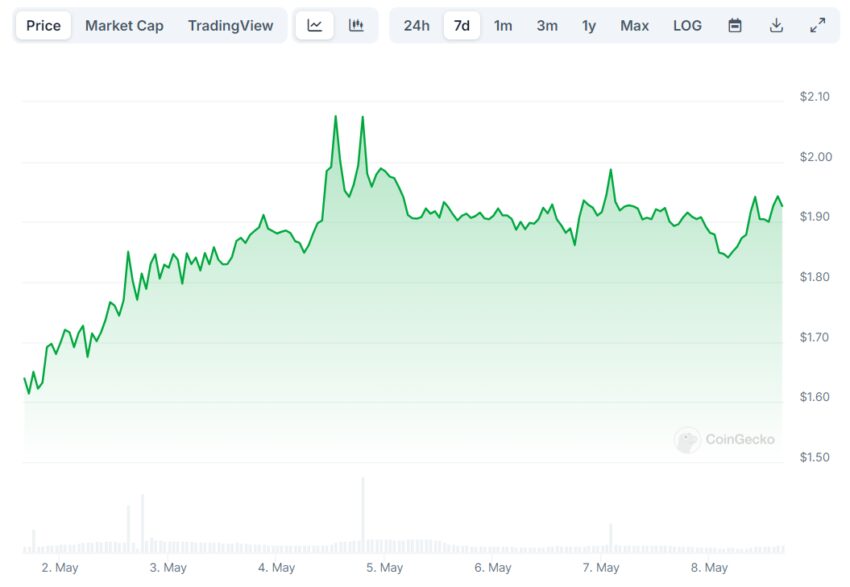850x587 pixels.
Task: Click the $2.00 price axis label
Action: click(815, 157)
